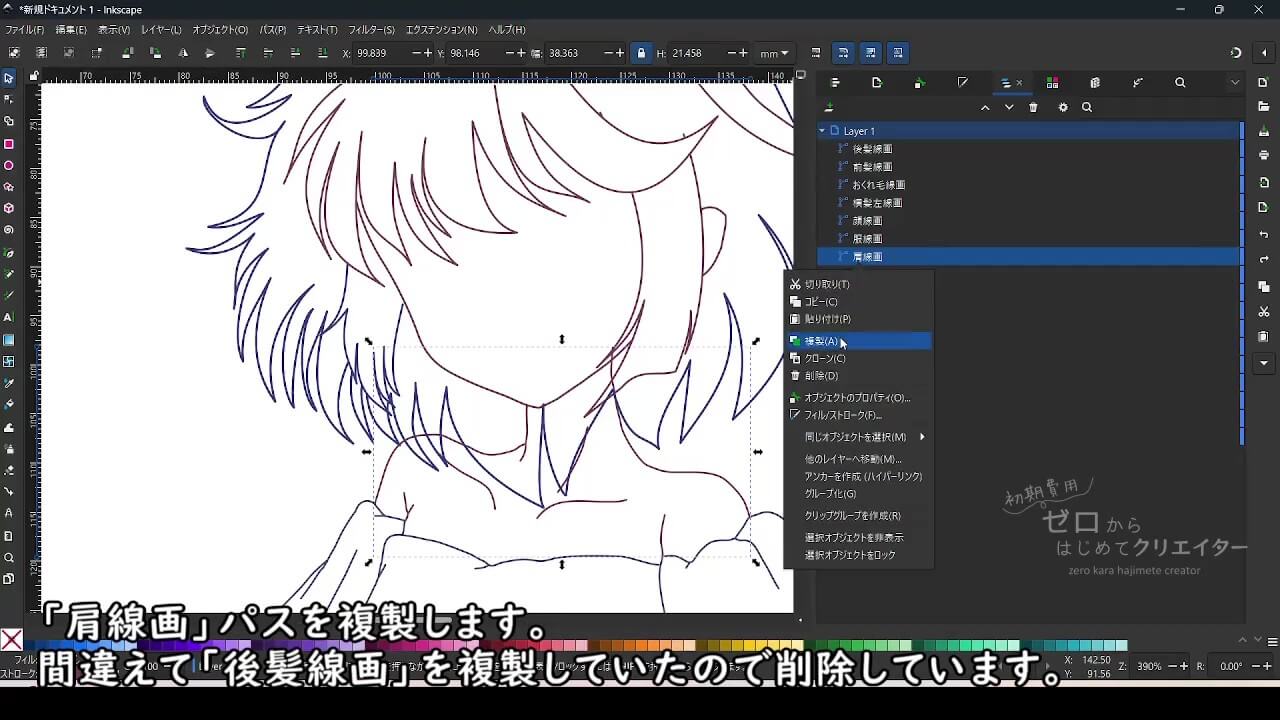This screenshot has height=720, width=1280.
Task: Choose the Text tool in toolbox
Action: (9, 317)
